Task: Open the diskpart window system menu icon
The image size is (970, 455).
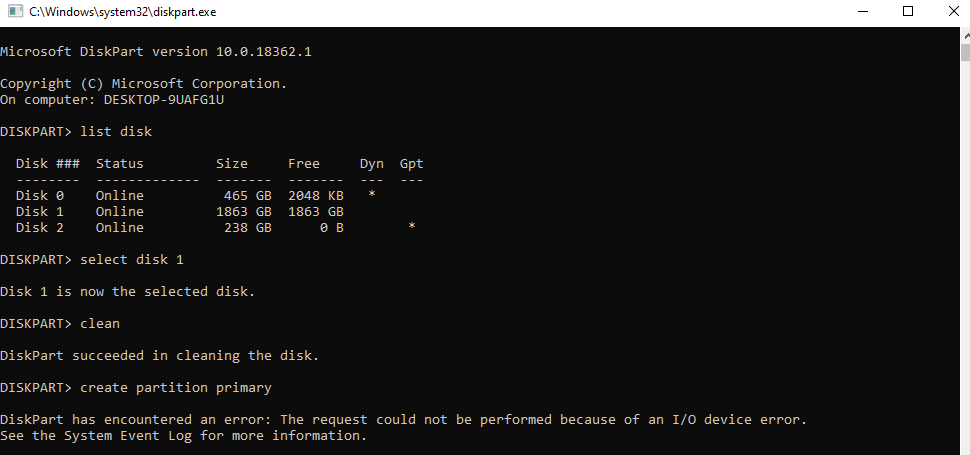Action: [x=15, y=11]
